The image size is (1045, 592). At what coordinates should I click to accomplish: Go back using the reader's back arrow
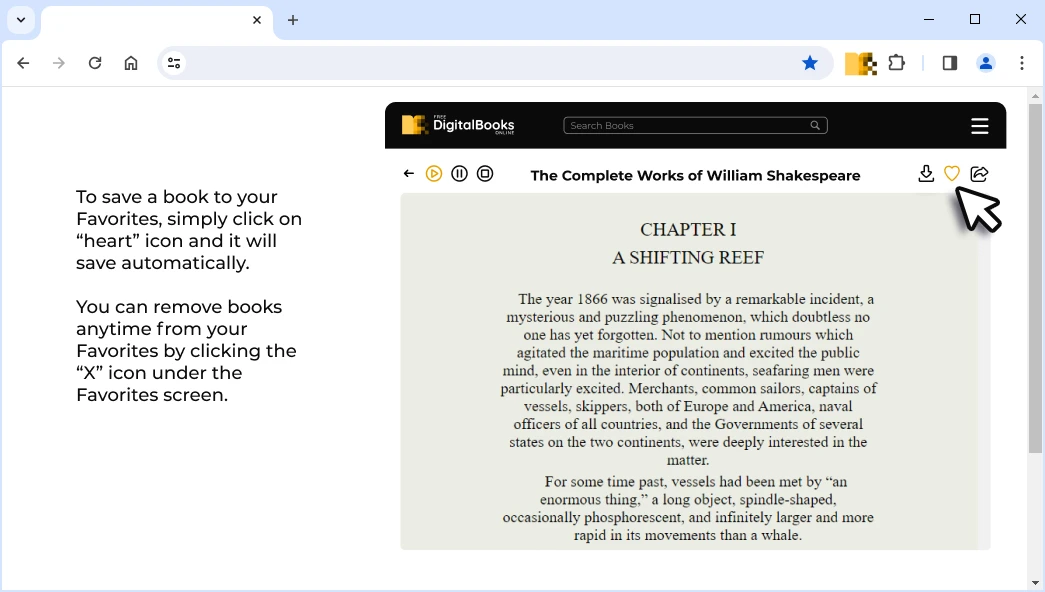tap(409, 174)
